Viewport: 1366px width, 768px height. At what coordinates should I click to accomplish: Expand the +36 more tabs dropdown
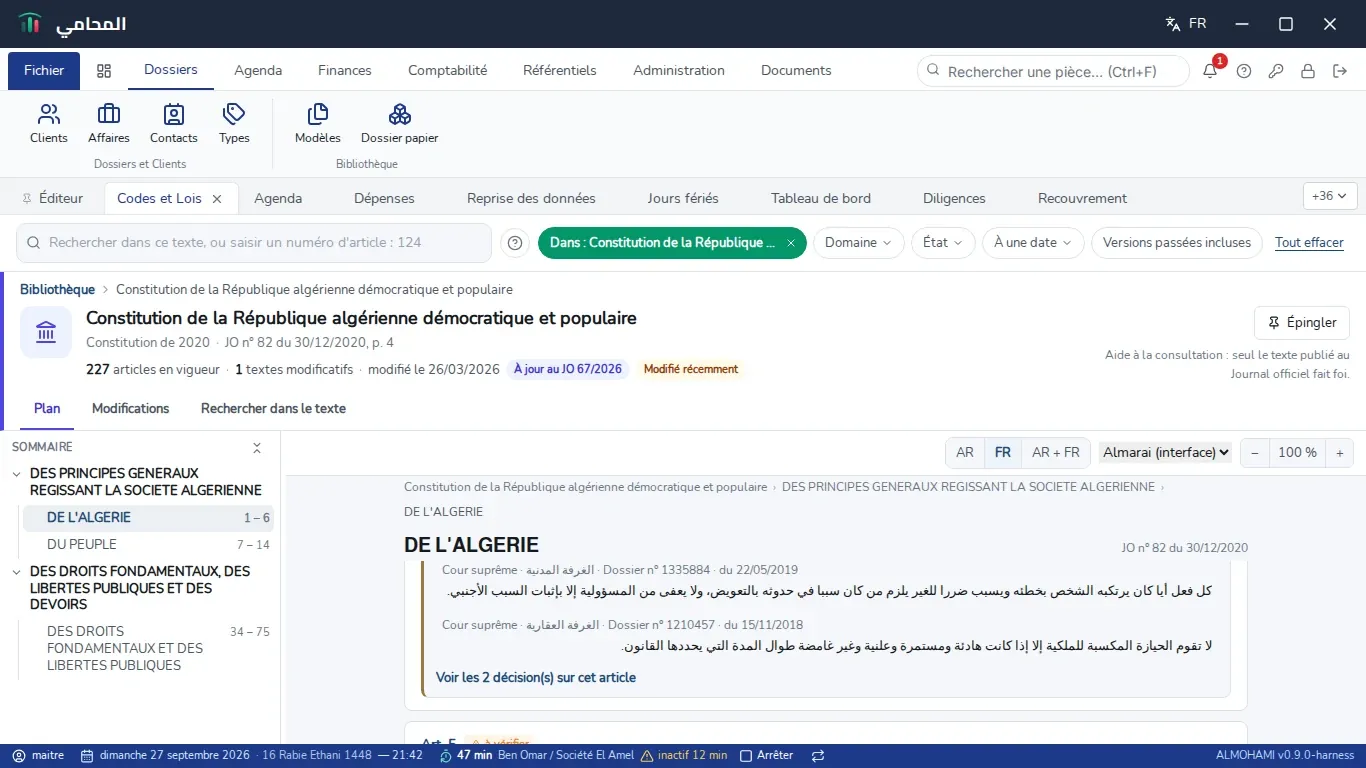(1330, 196)
